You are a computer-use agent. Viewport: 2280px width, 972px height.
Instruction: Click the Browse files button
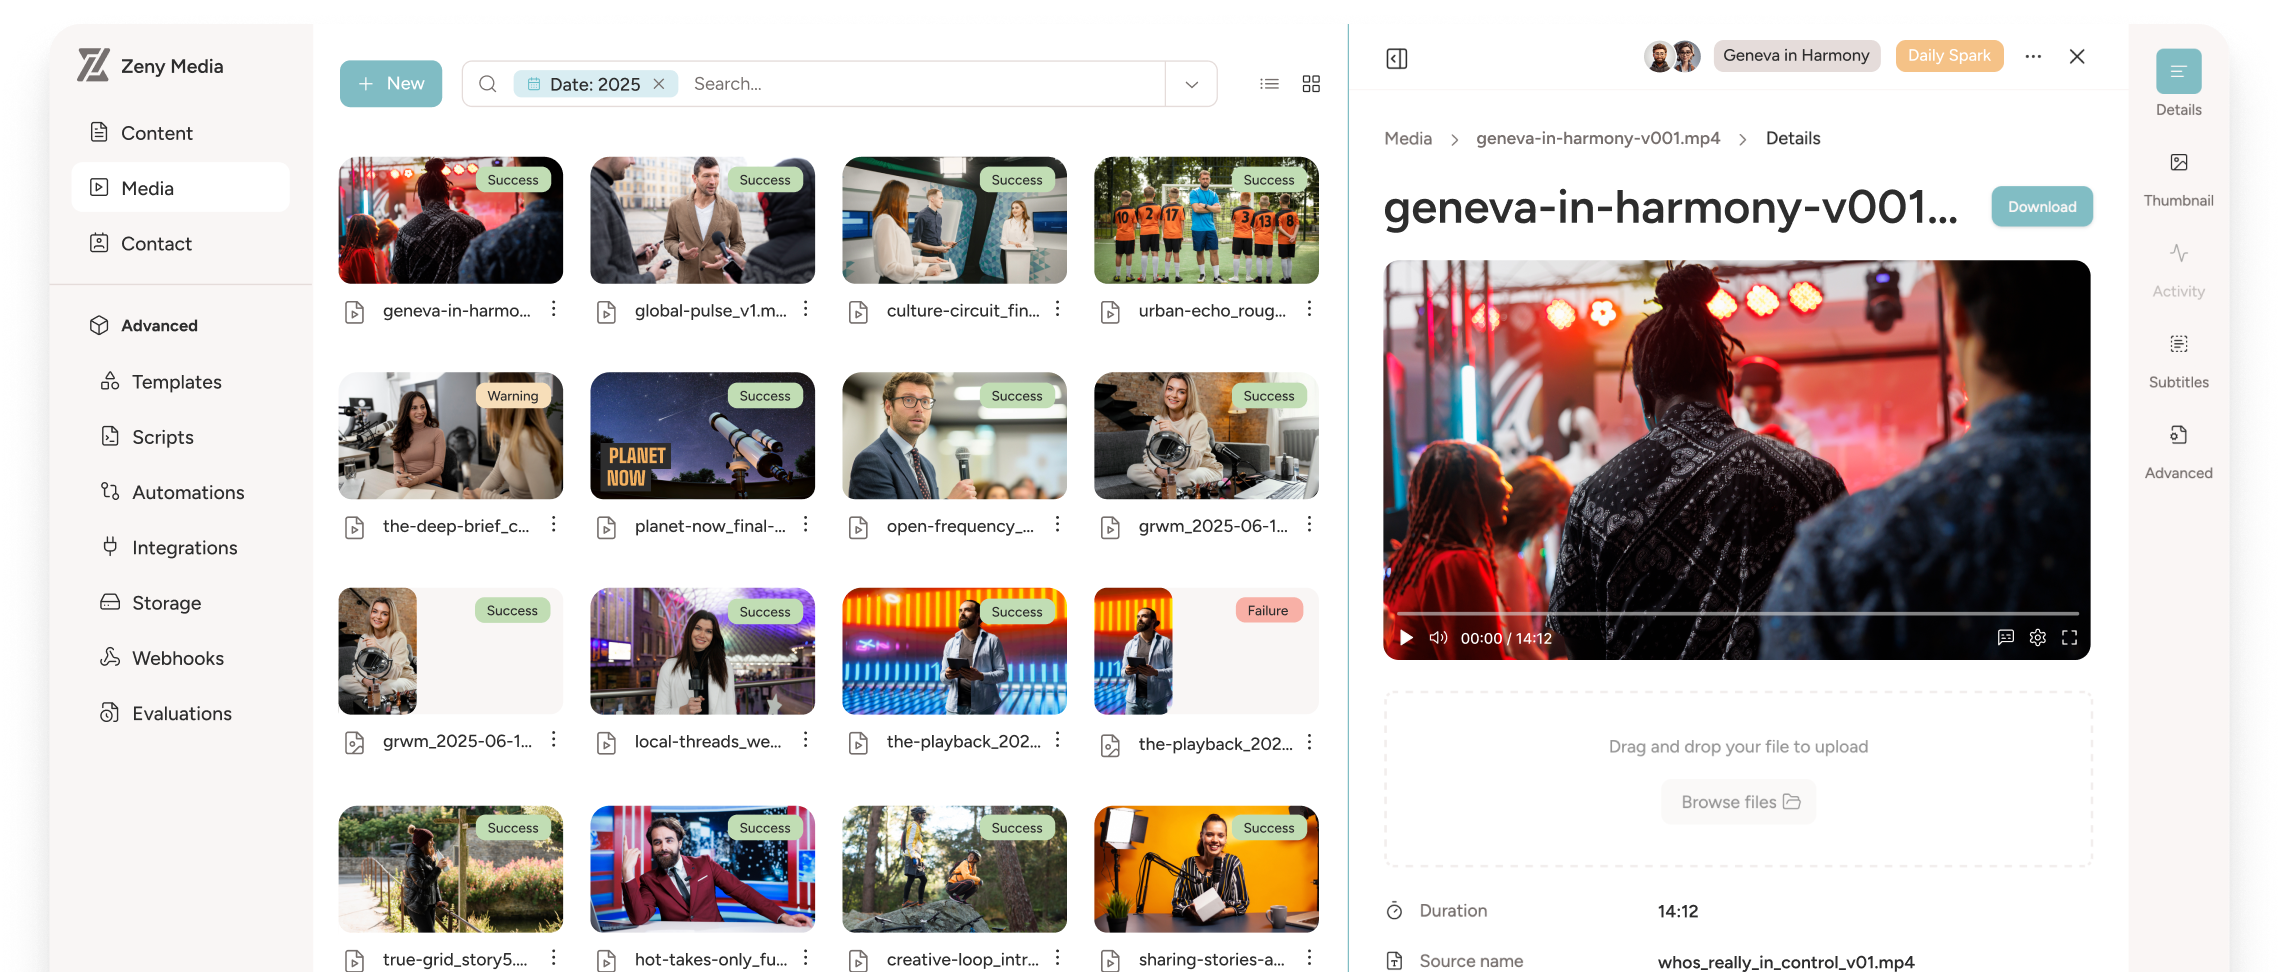point(1738,802)
